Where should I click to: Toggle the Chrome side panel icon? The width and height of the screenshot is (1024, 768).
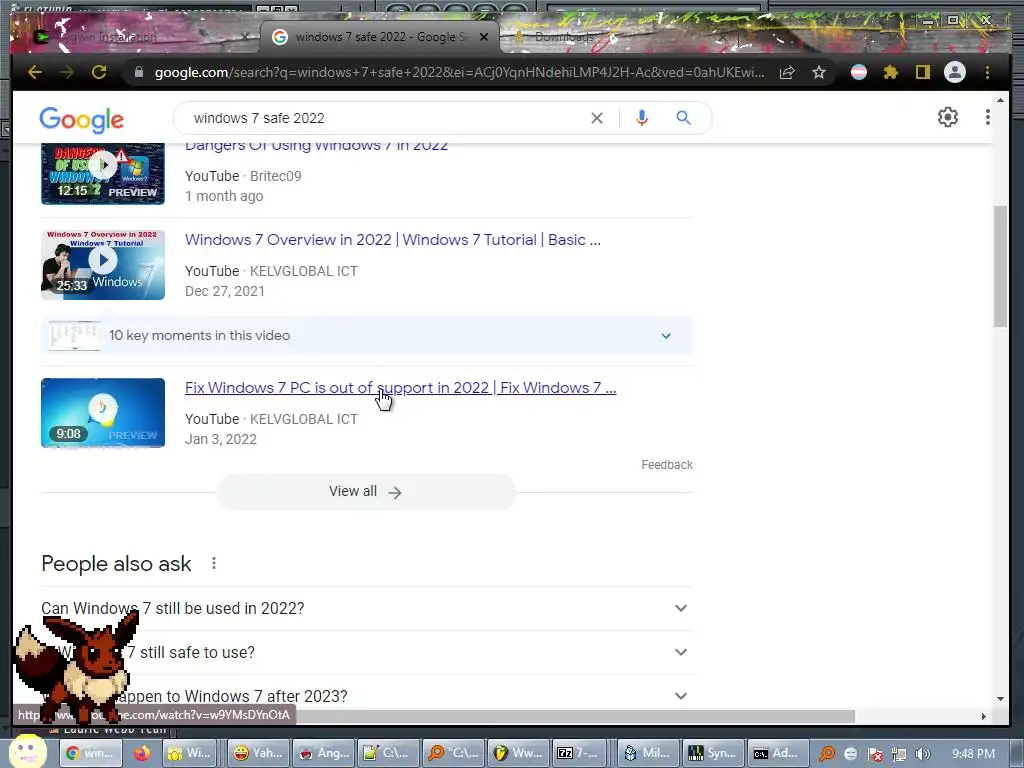tap(922, 72)
